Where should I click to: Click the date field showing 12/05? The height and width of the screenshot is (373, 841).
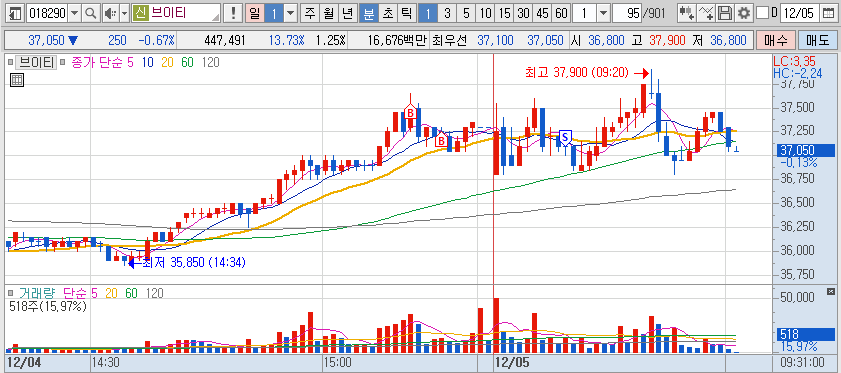point(800,13)
